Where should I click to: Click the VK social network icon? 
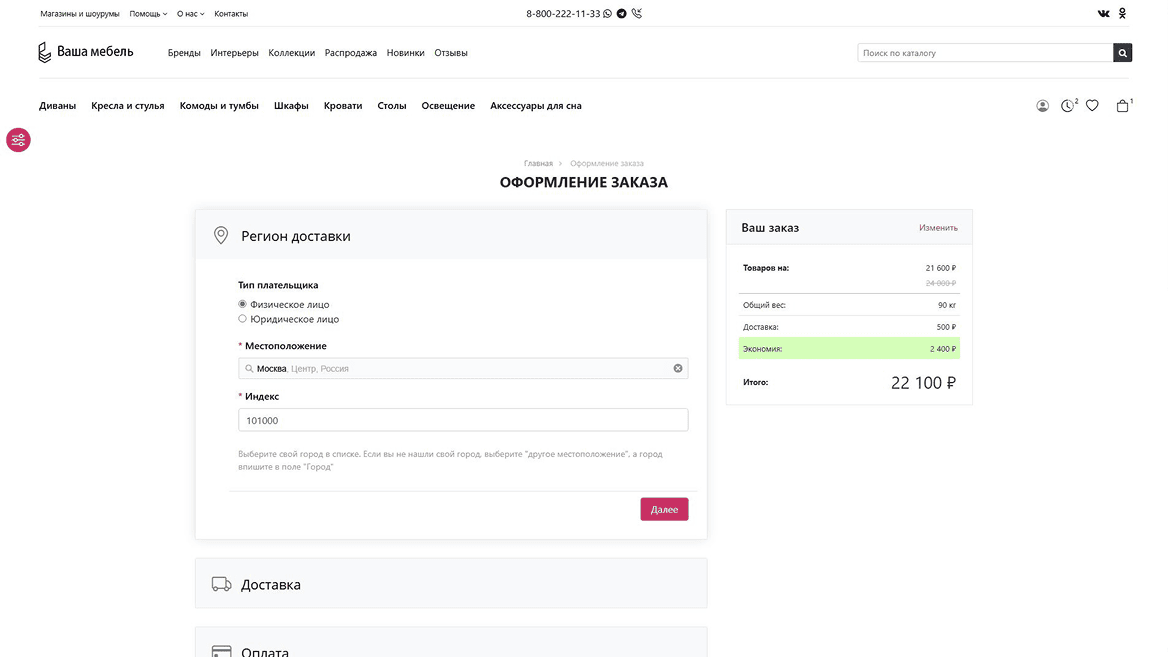click(1103, 14)
